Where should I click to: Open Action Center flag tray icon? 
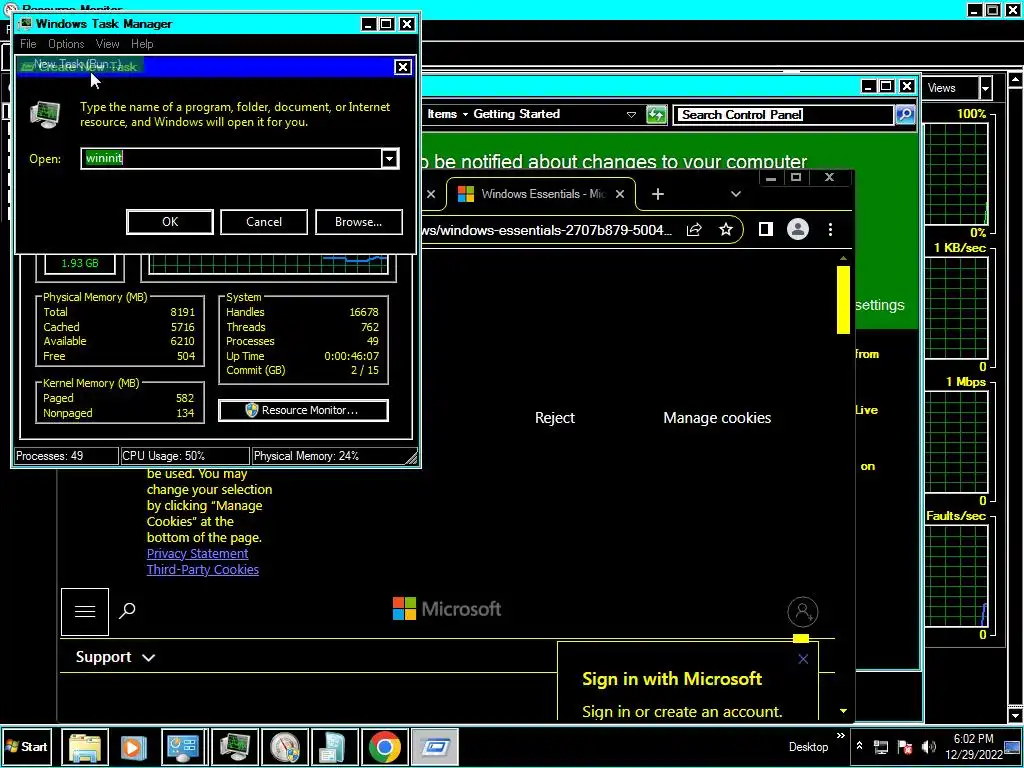(905, 747)
